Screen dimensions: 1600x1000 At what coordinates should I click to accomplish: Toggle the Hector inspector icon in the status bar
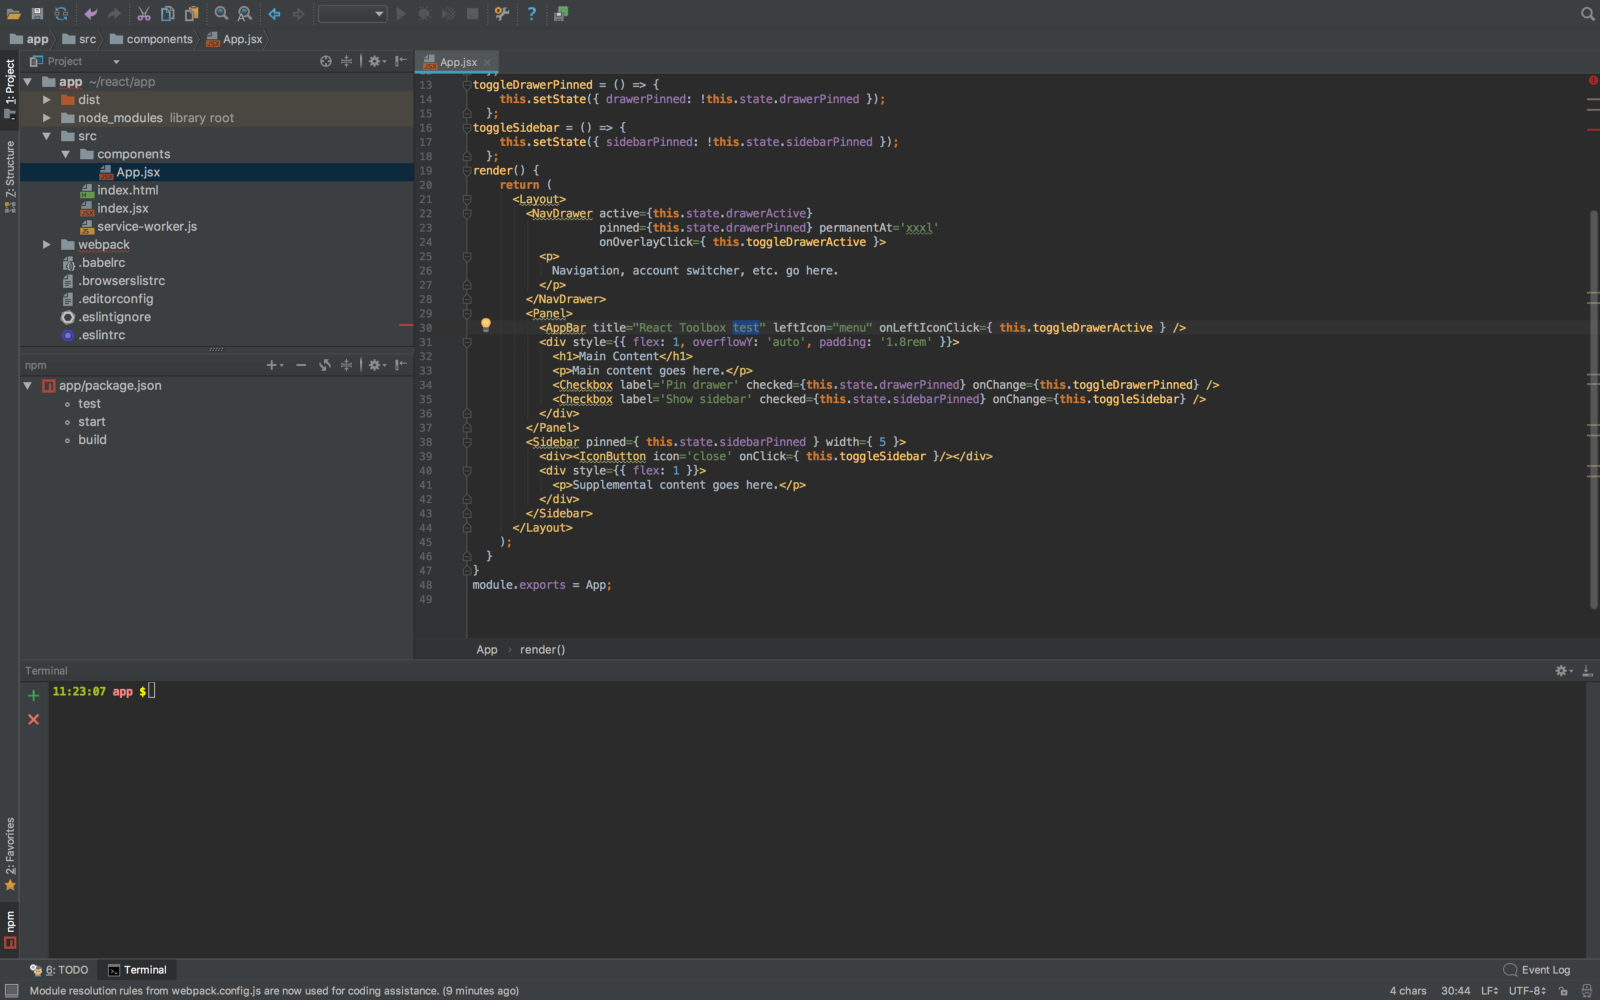(1586, 991)
